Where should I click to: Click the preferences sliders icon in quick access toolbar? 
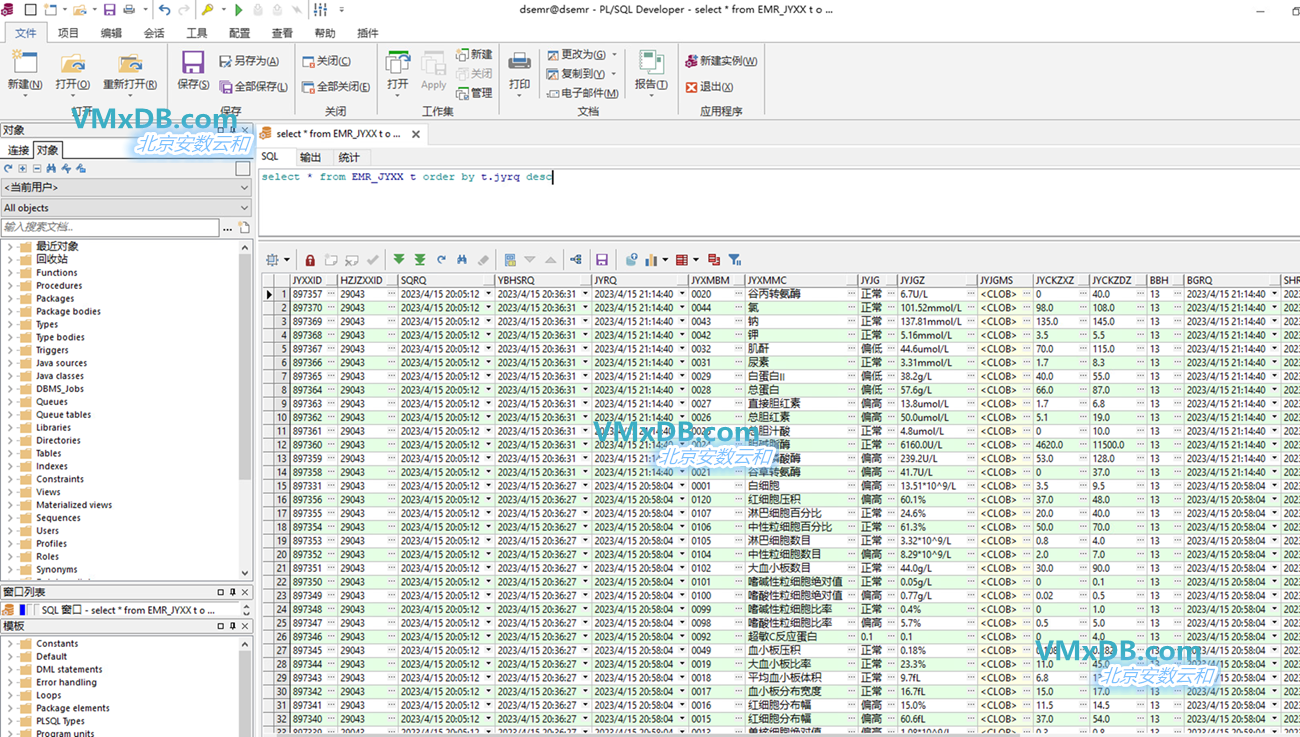[x=320, y=10]
